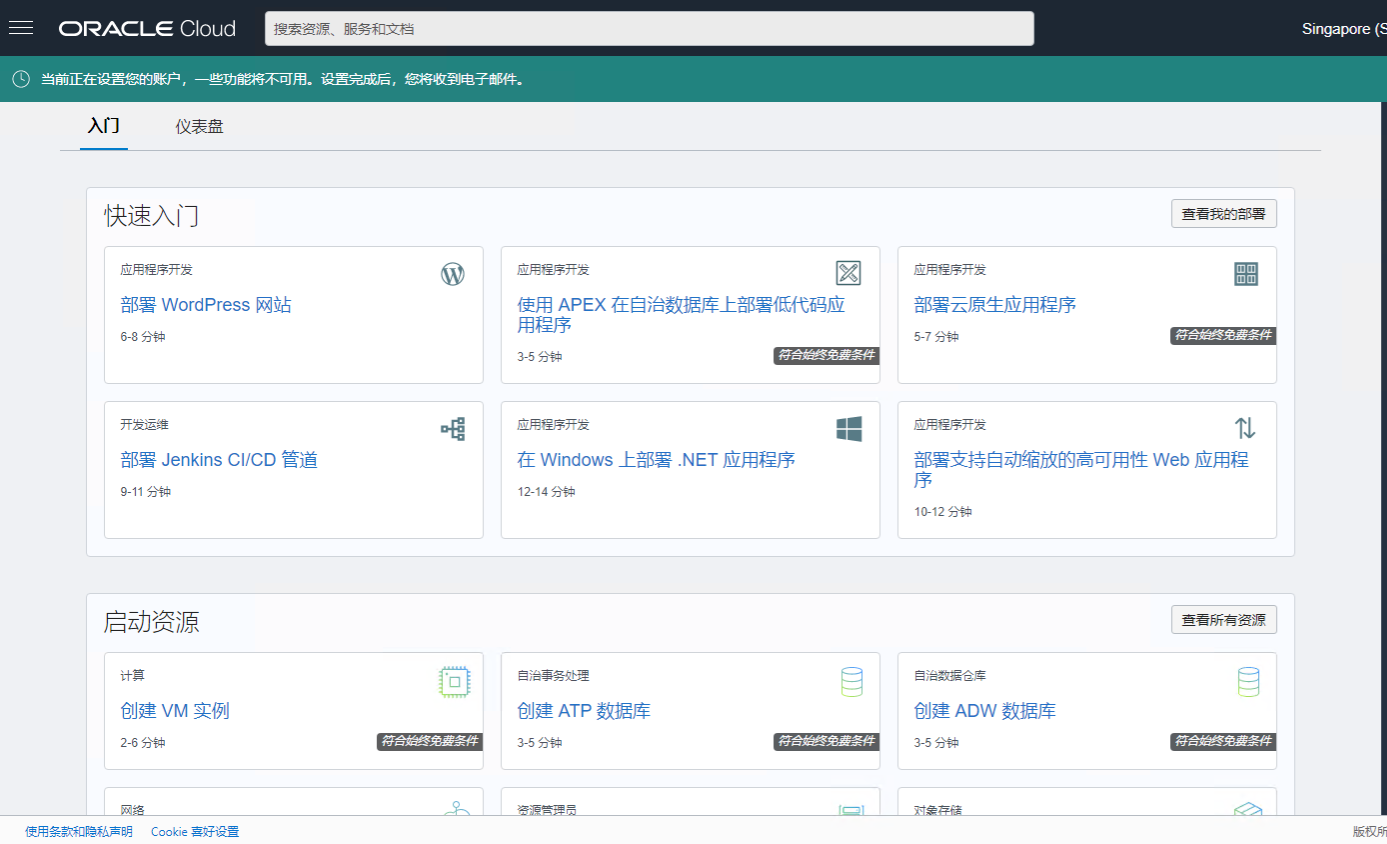
Task: Click the Oracle Cloud logo
Action: click(147, 29)
